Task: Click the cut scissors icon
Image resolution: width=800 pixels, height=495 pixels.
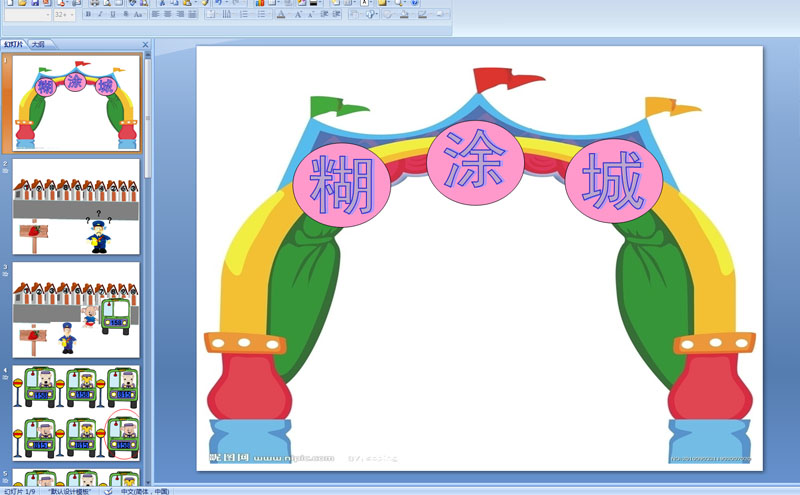Action: (162, 3)
